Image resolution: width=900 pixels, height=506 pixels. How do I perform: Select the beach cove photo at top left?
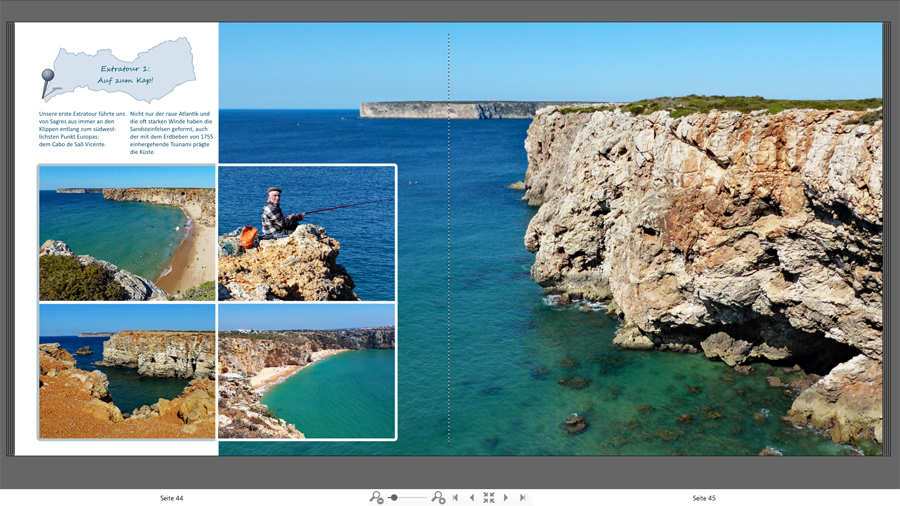click(127, 233)
